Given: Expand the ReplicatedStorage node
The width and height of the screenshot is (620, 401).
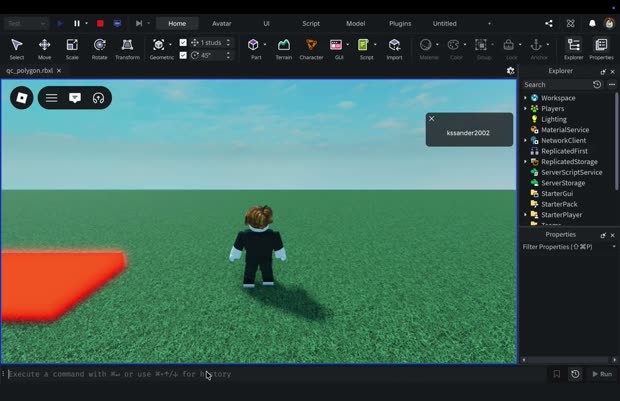Looking at the screenshot, I should 525,162.
